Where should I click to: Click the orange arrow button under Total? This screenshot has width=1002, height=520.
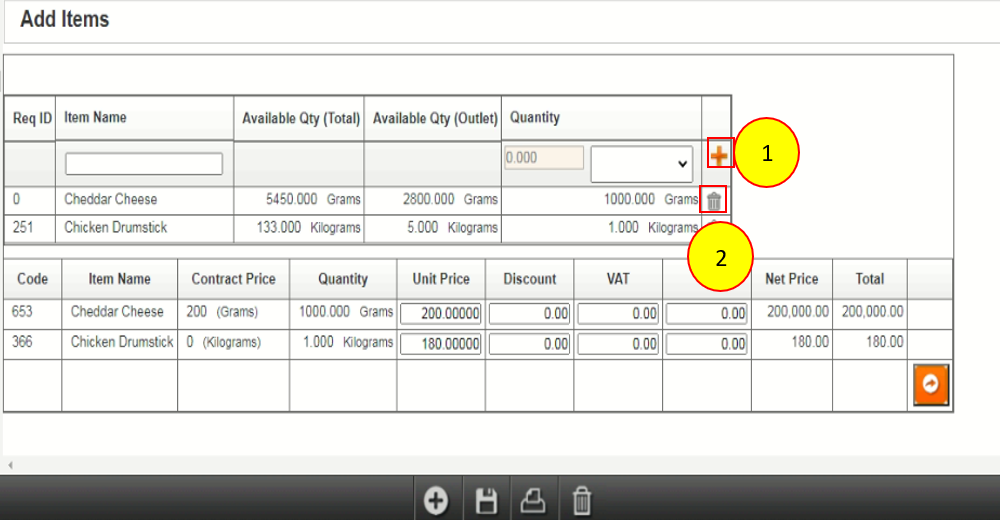coord(930,385)
